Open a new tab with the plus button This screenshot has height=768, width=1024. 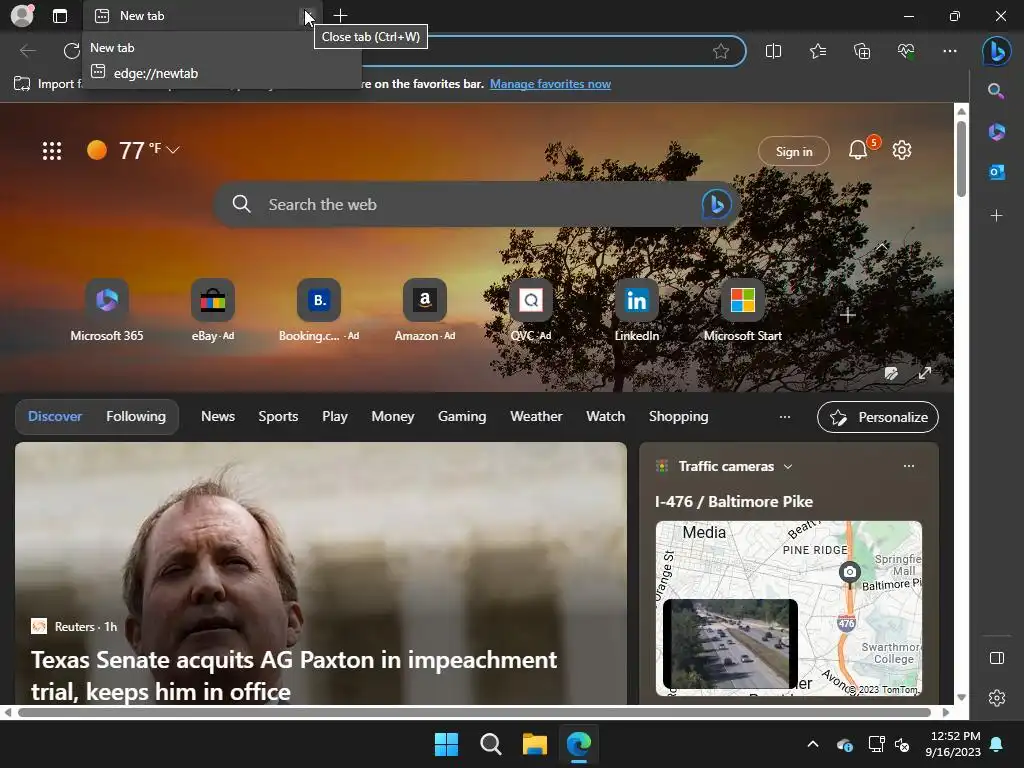[x=340, y=16]
